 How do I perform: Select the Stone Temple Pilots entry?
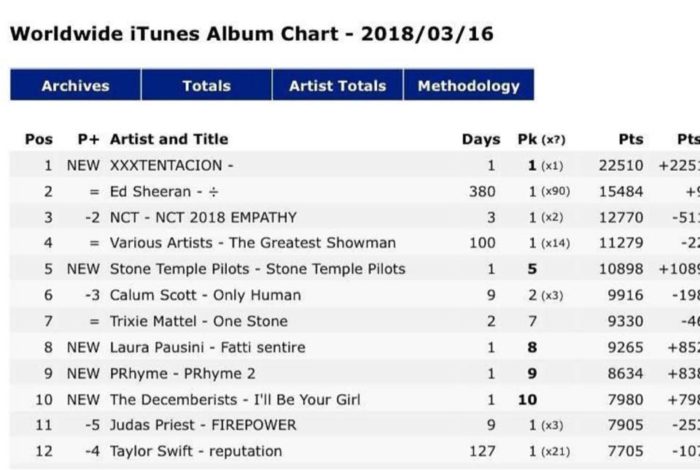pos(257,269)
